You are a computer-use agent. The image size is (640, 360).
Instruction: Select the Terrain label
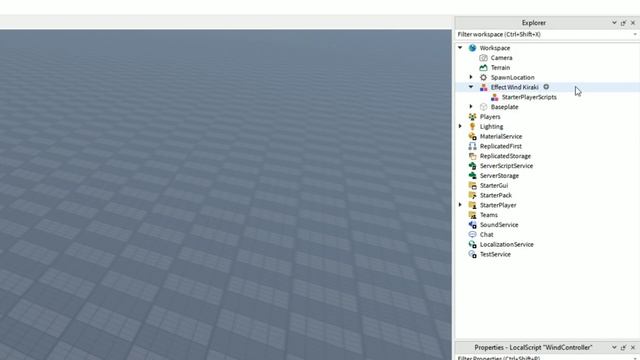500,67
